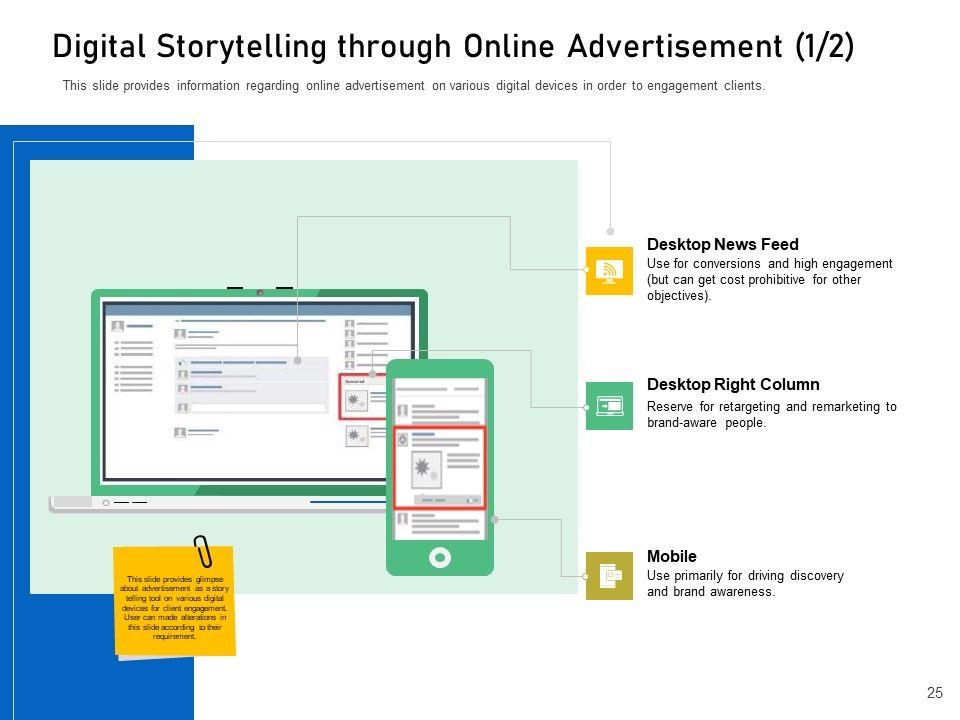Click the profile avatar at laptop screen top-left

click(x=118, y=326)
